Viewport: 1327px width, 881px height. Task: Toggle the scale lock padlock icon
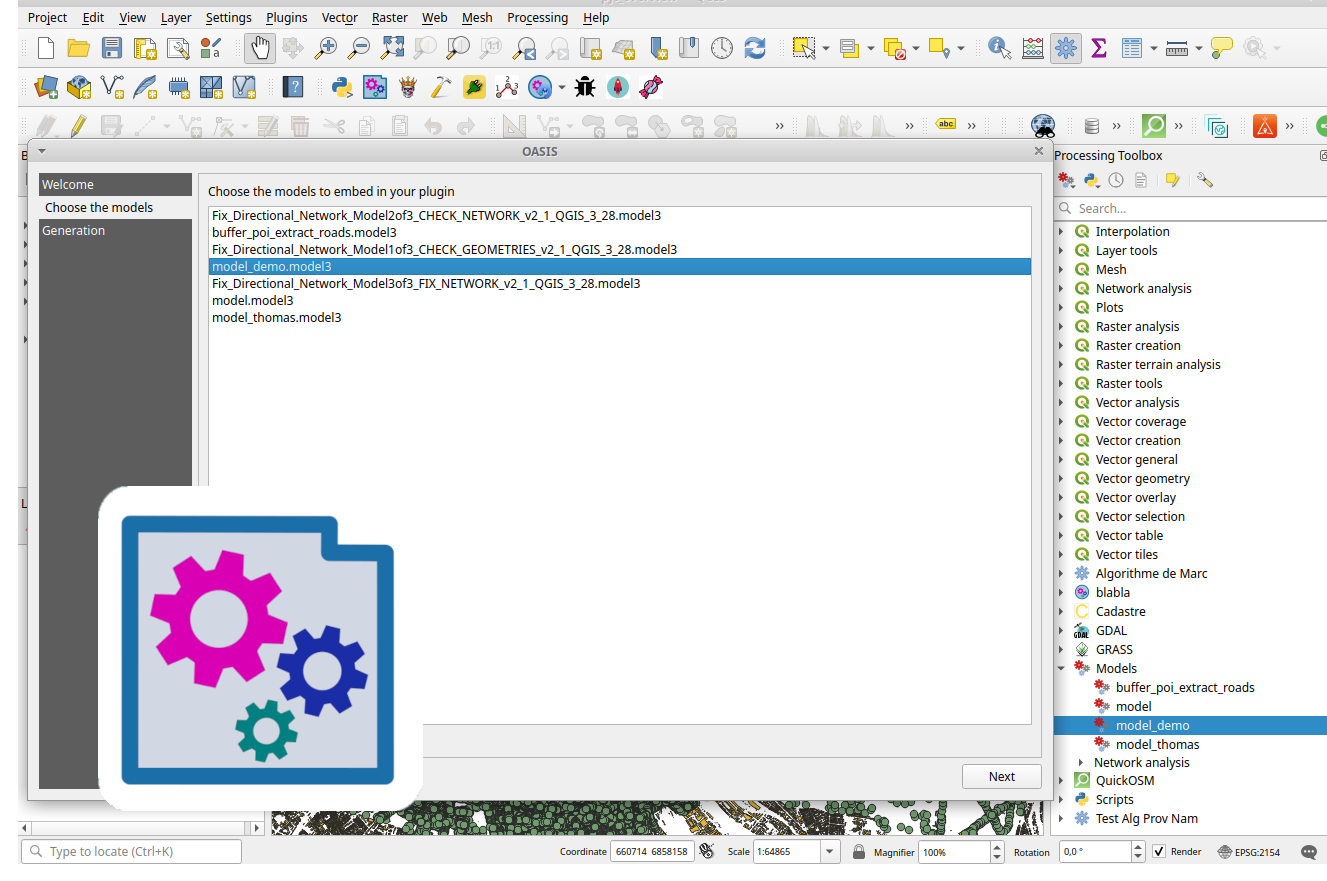pos(858,851)
